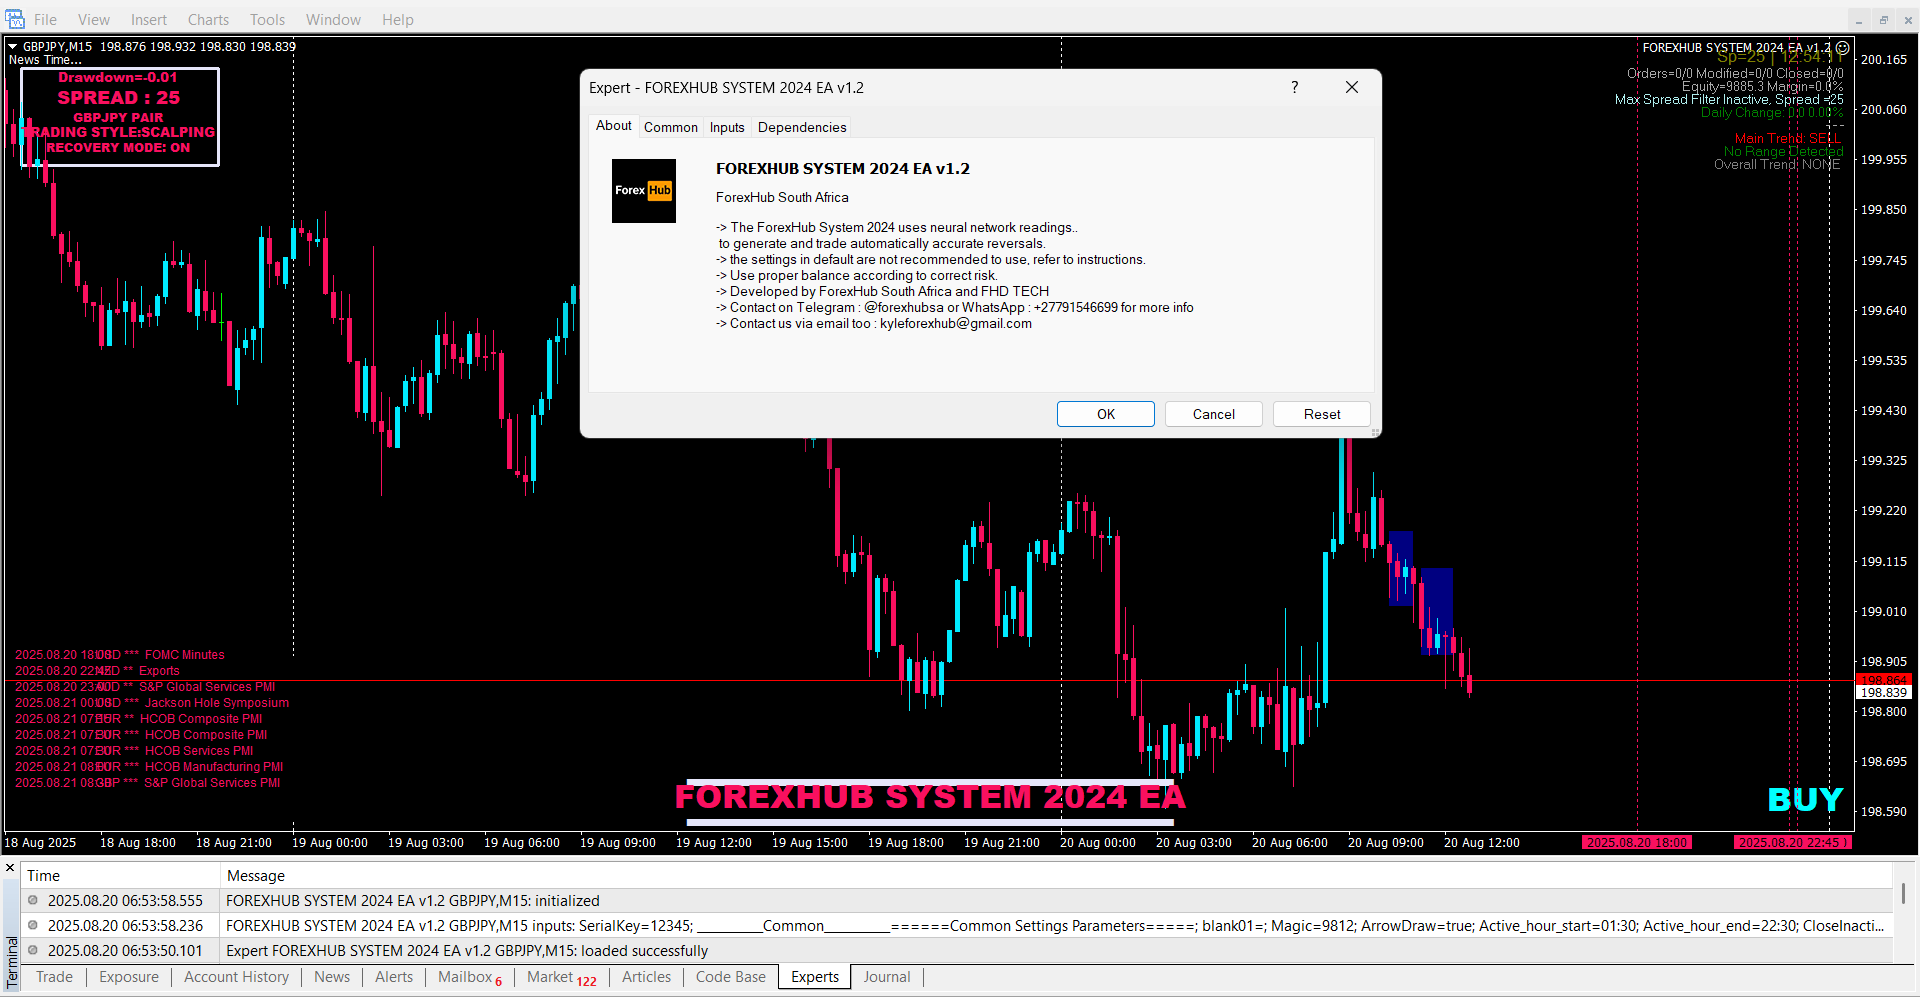Open the Charts menu
1920x998 pixels.
point(208,19)
